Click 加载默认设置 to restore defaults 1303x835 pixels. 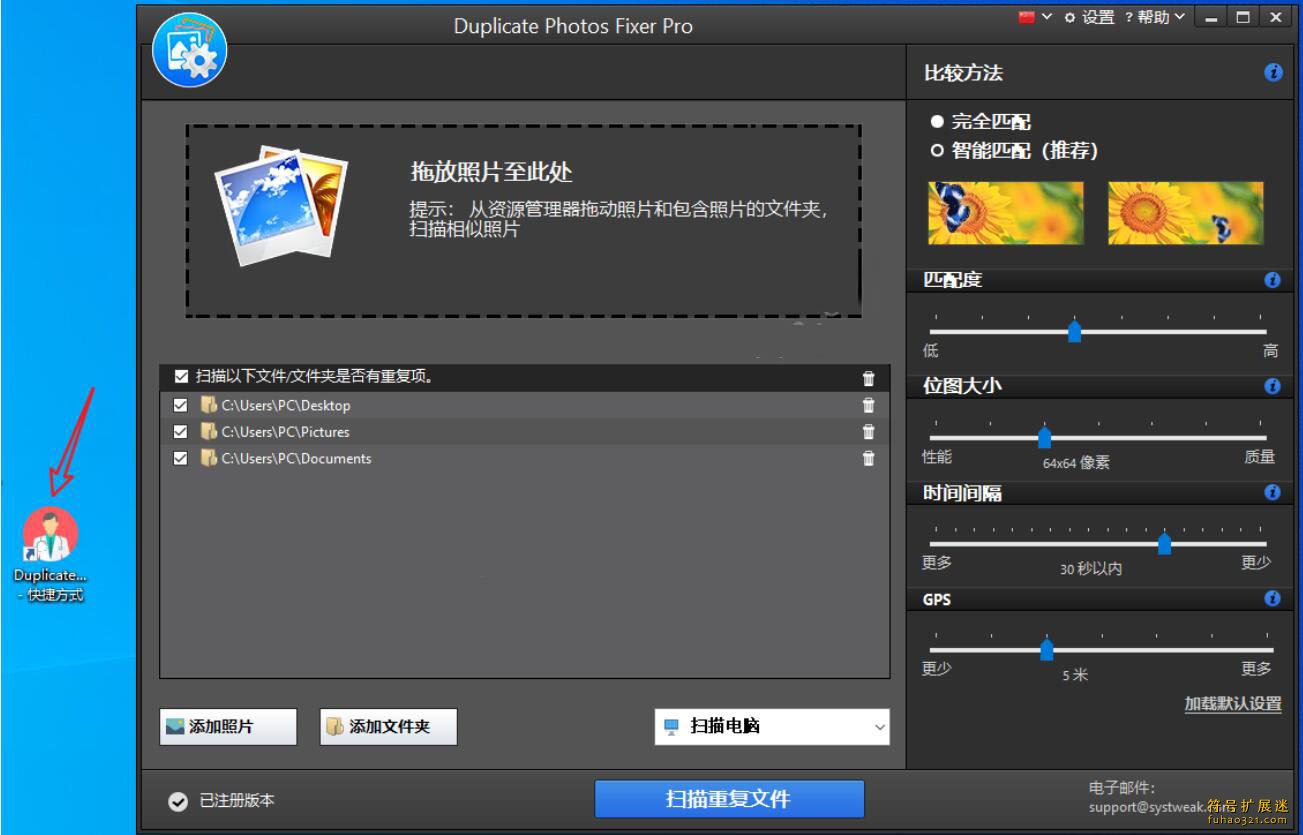[x=1232, y=704]
